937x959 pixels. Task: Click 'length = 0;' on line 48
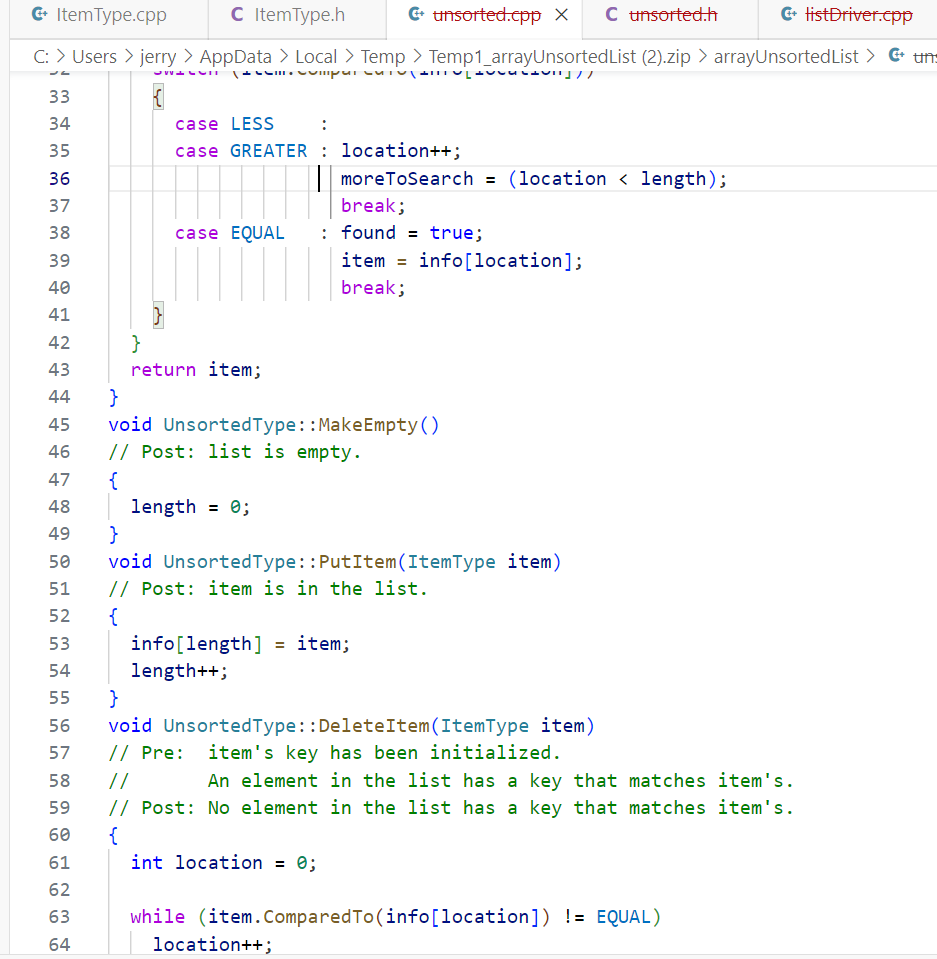point(190,507)
